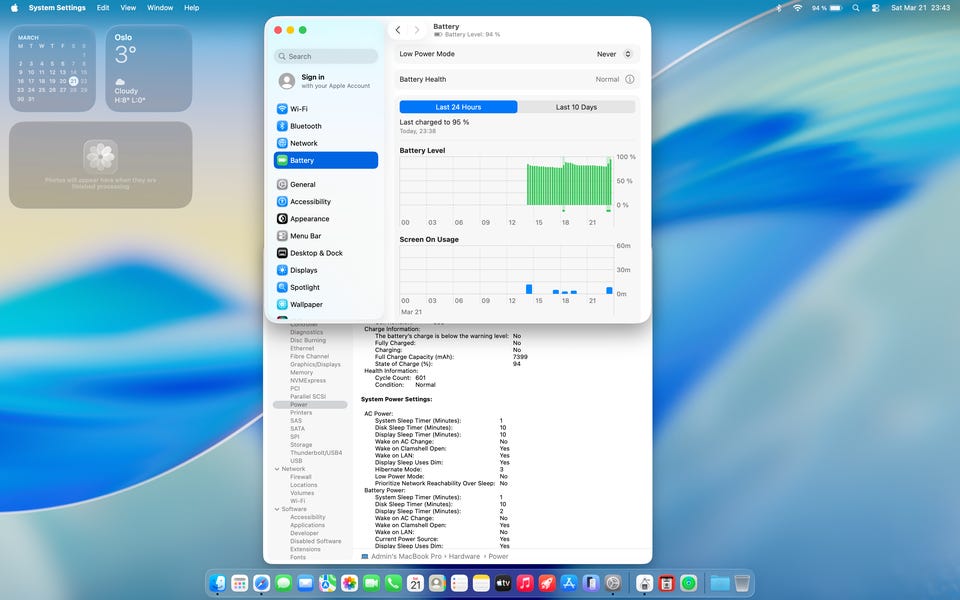Click the back navigation arrow
Screen dimensions: 960x600
(398, 30)
